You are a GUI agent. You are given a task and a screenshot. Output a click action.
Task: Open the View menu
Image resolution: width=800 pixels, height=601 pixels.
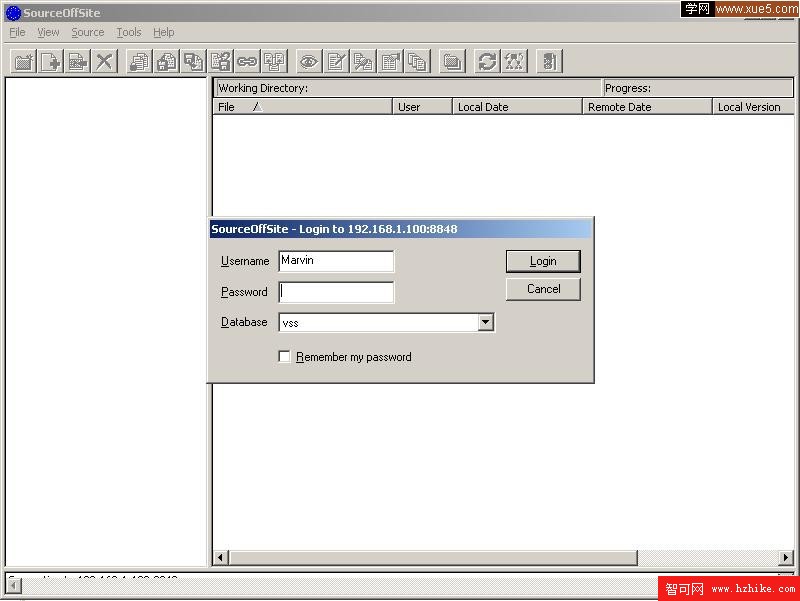point(48,33)
